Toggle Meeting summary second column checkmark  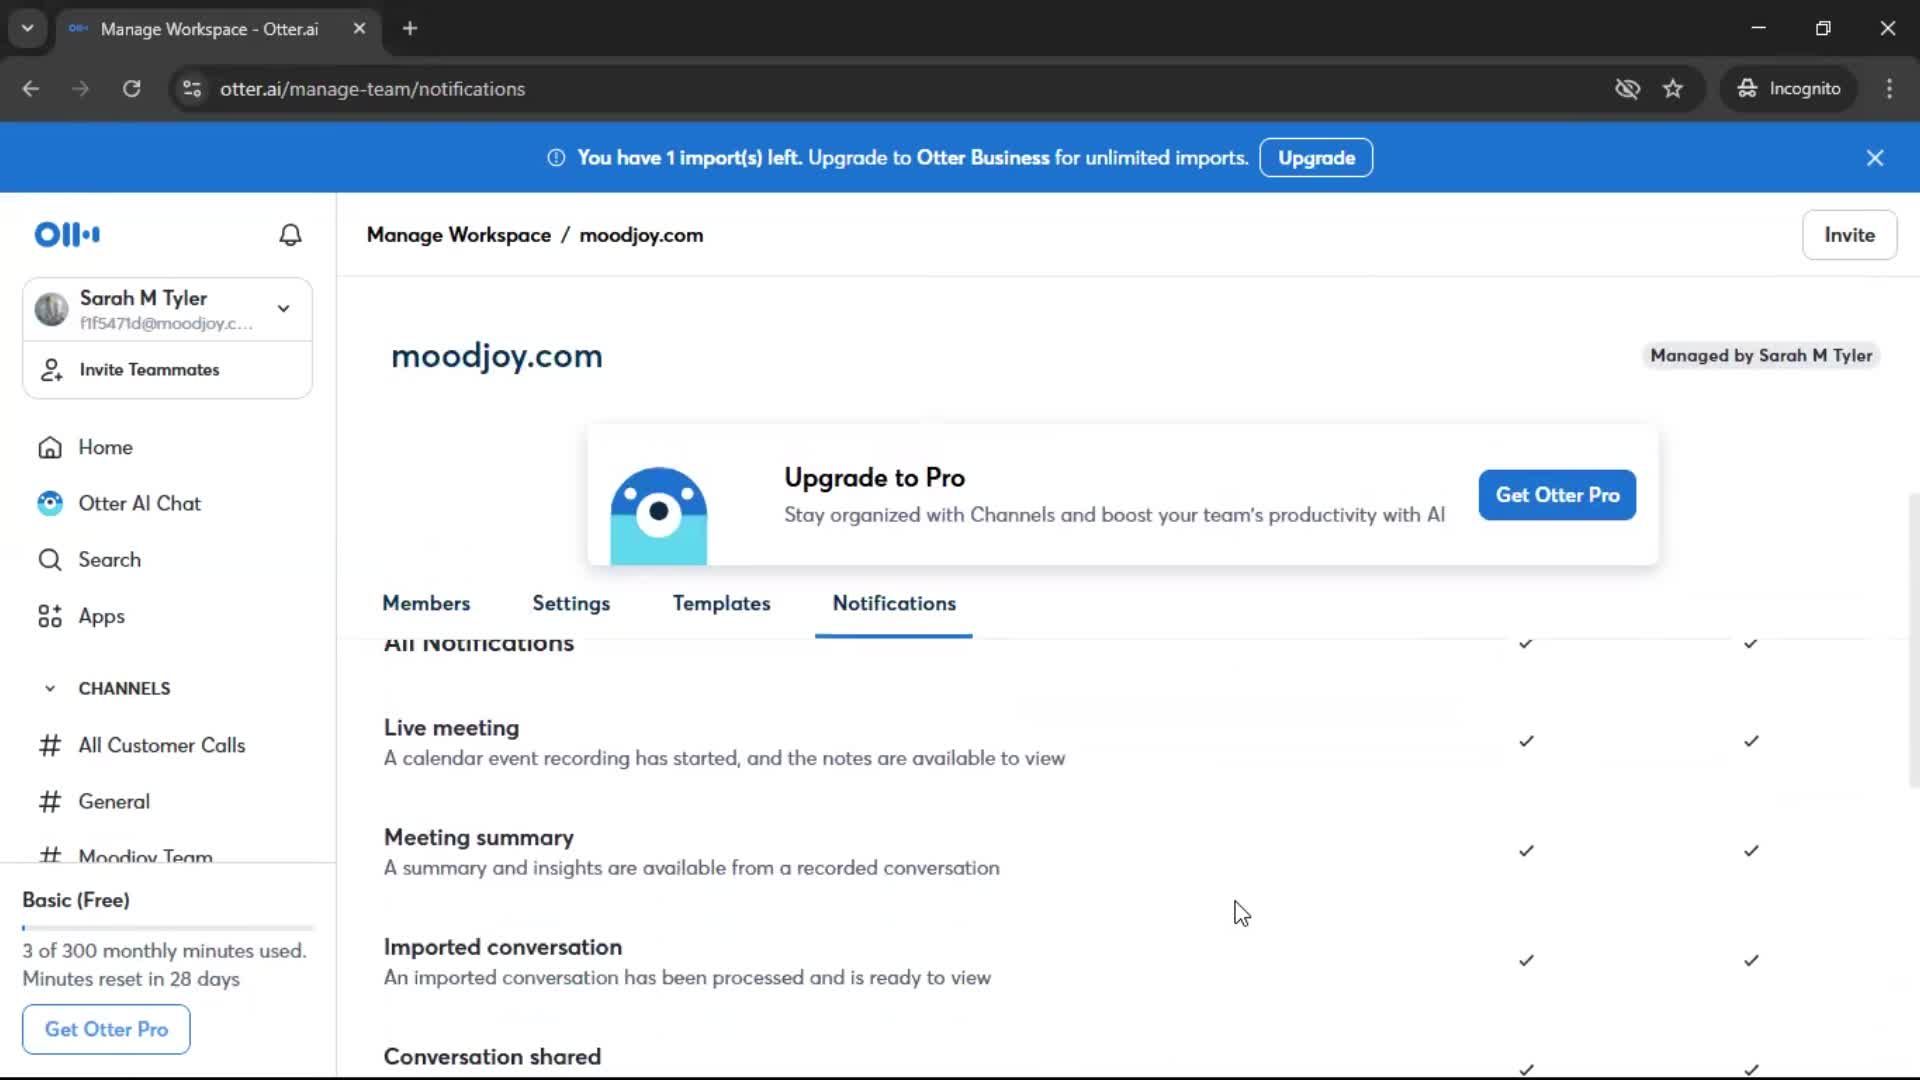coord(1751,851)
